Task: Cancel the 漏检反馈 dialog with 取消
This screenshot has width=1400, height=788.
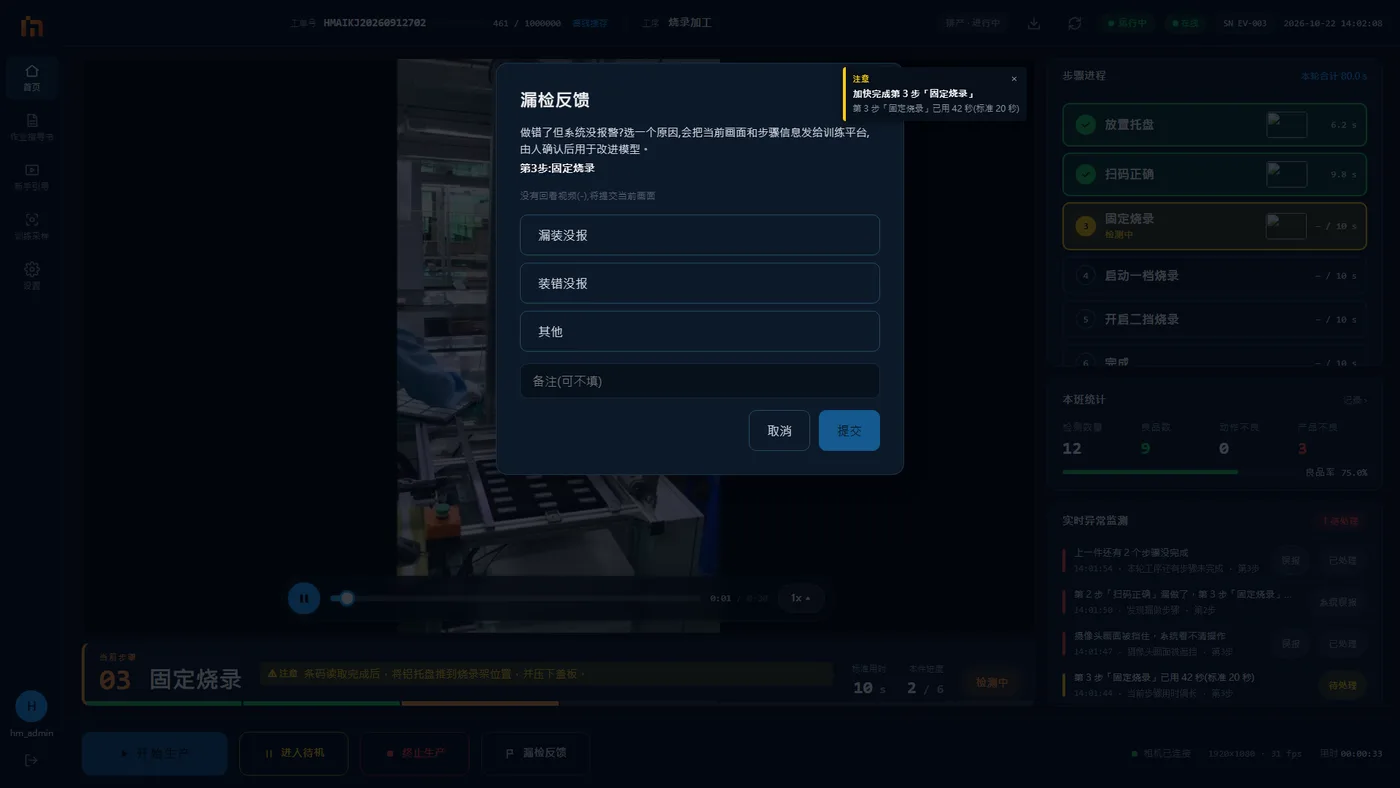Action: coord(779,431)
